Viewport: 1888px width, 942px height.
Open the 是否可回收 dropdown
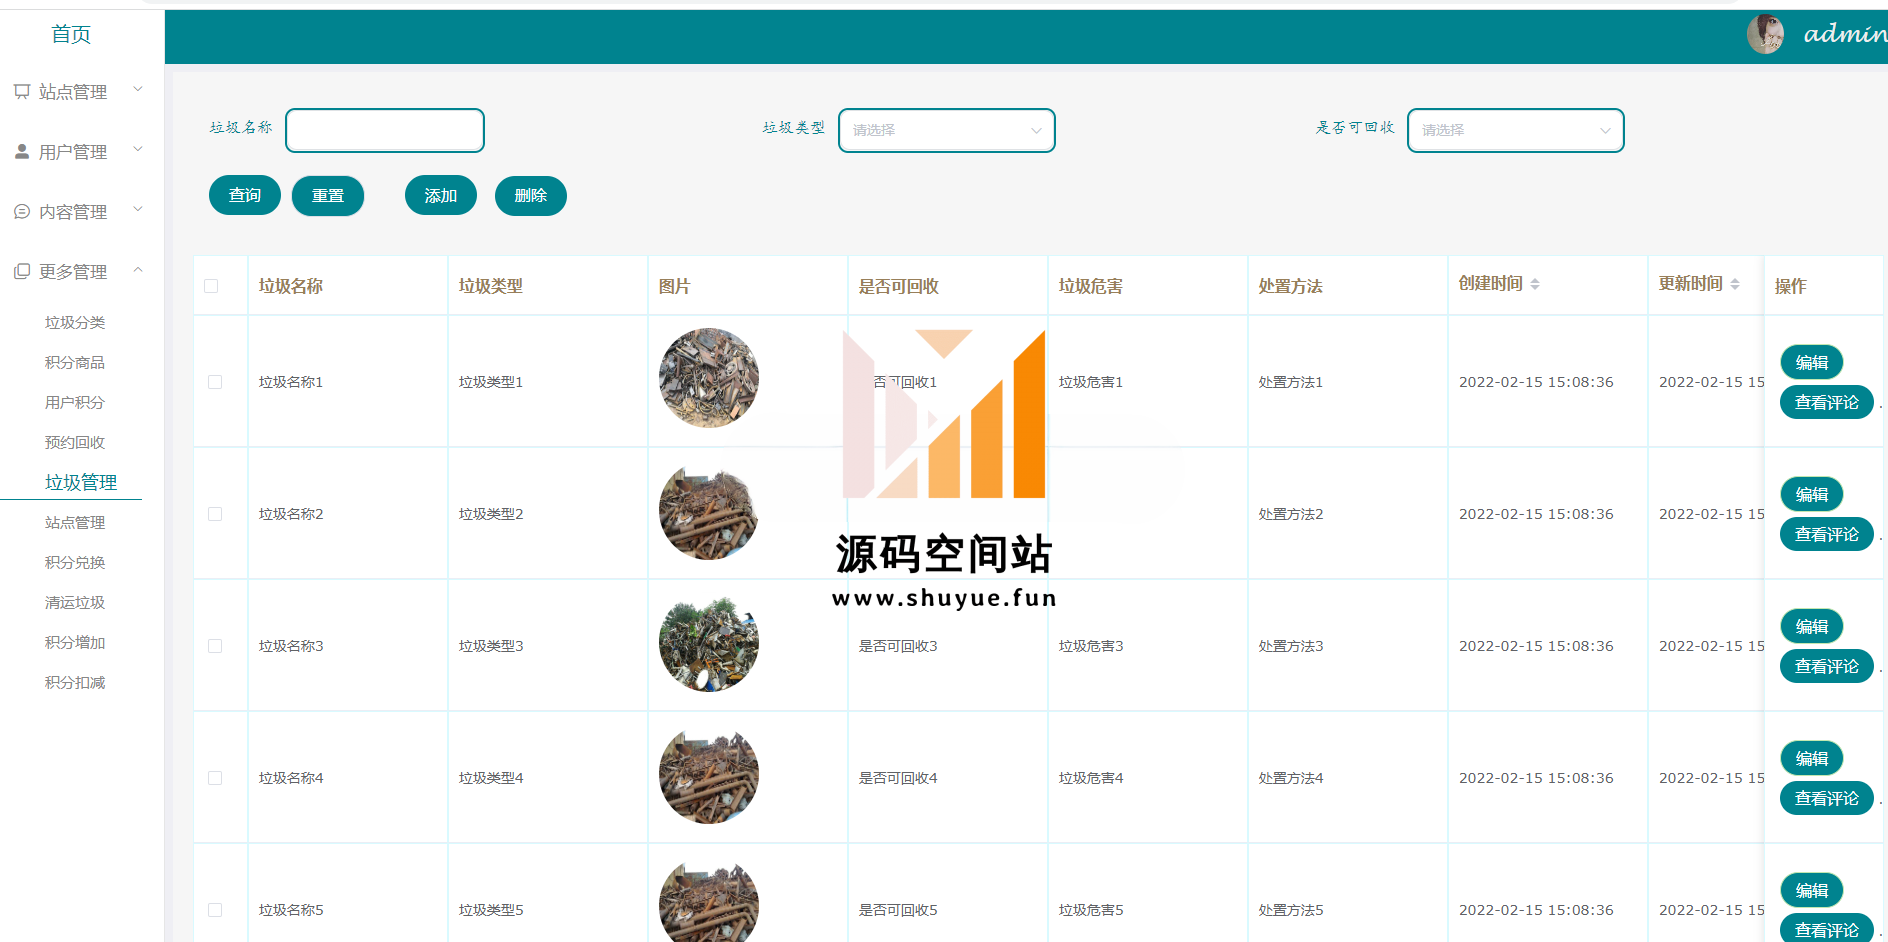(x=1515, y=131)
